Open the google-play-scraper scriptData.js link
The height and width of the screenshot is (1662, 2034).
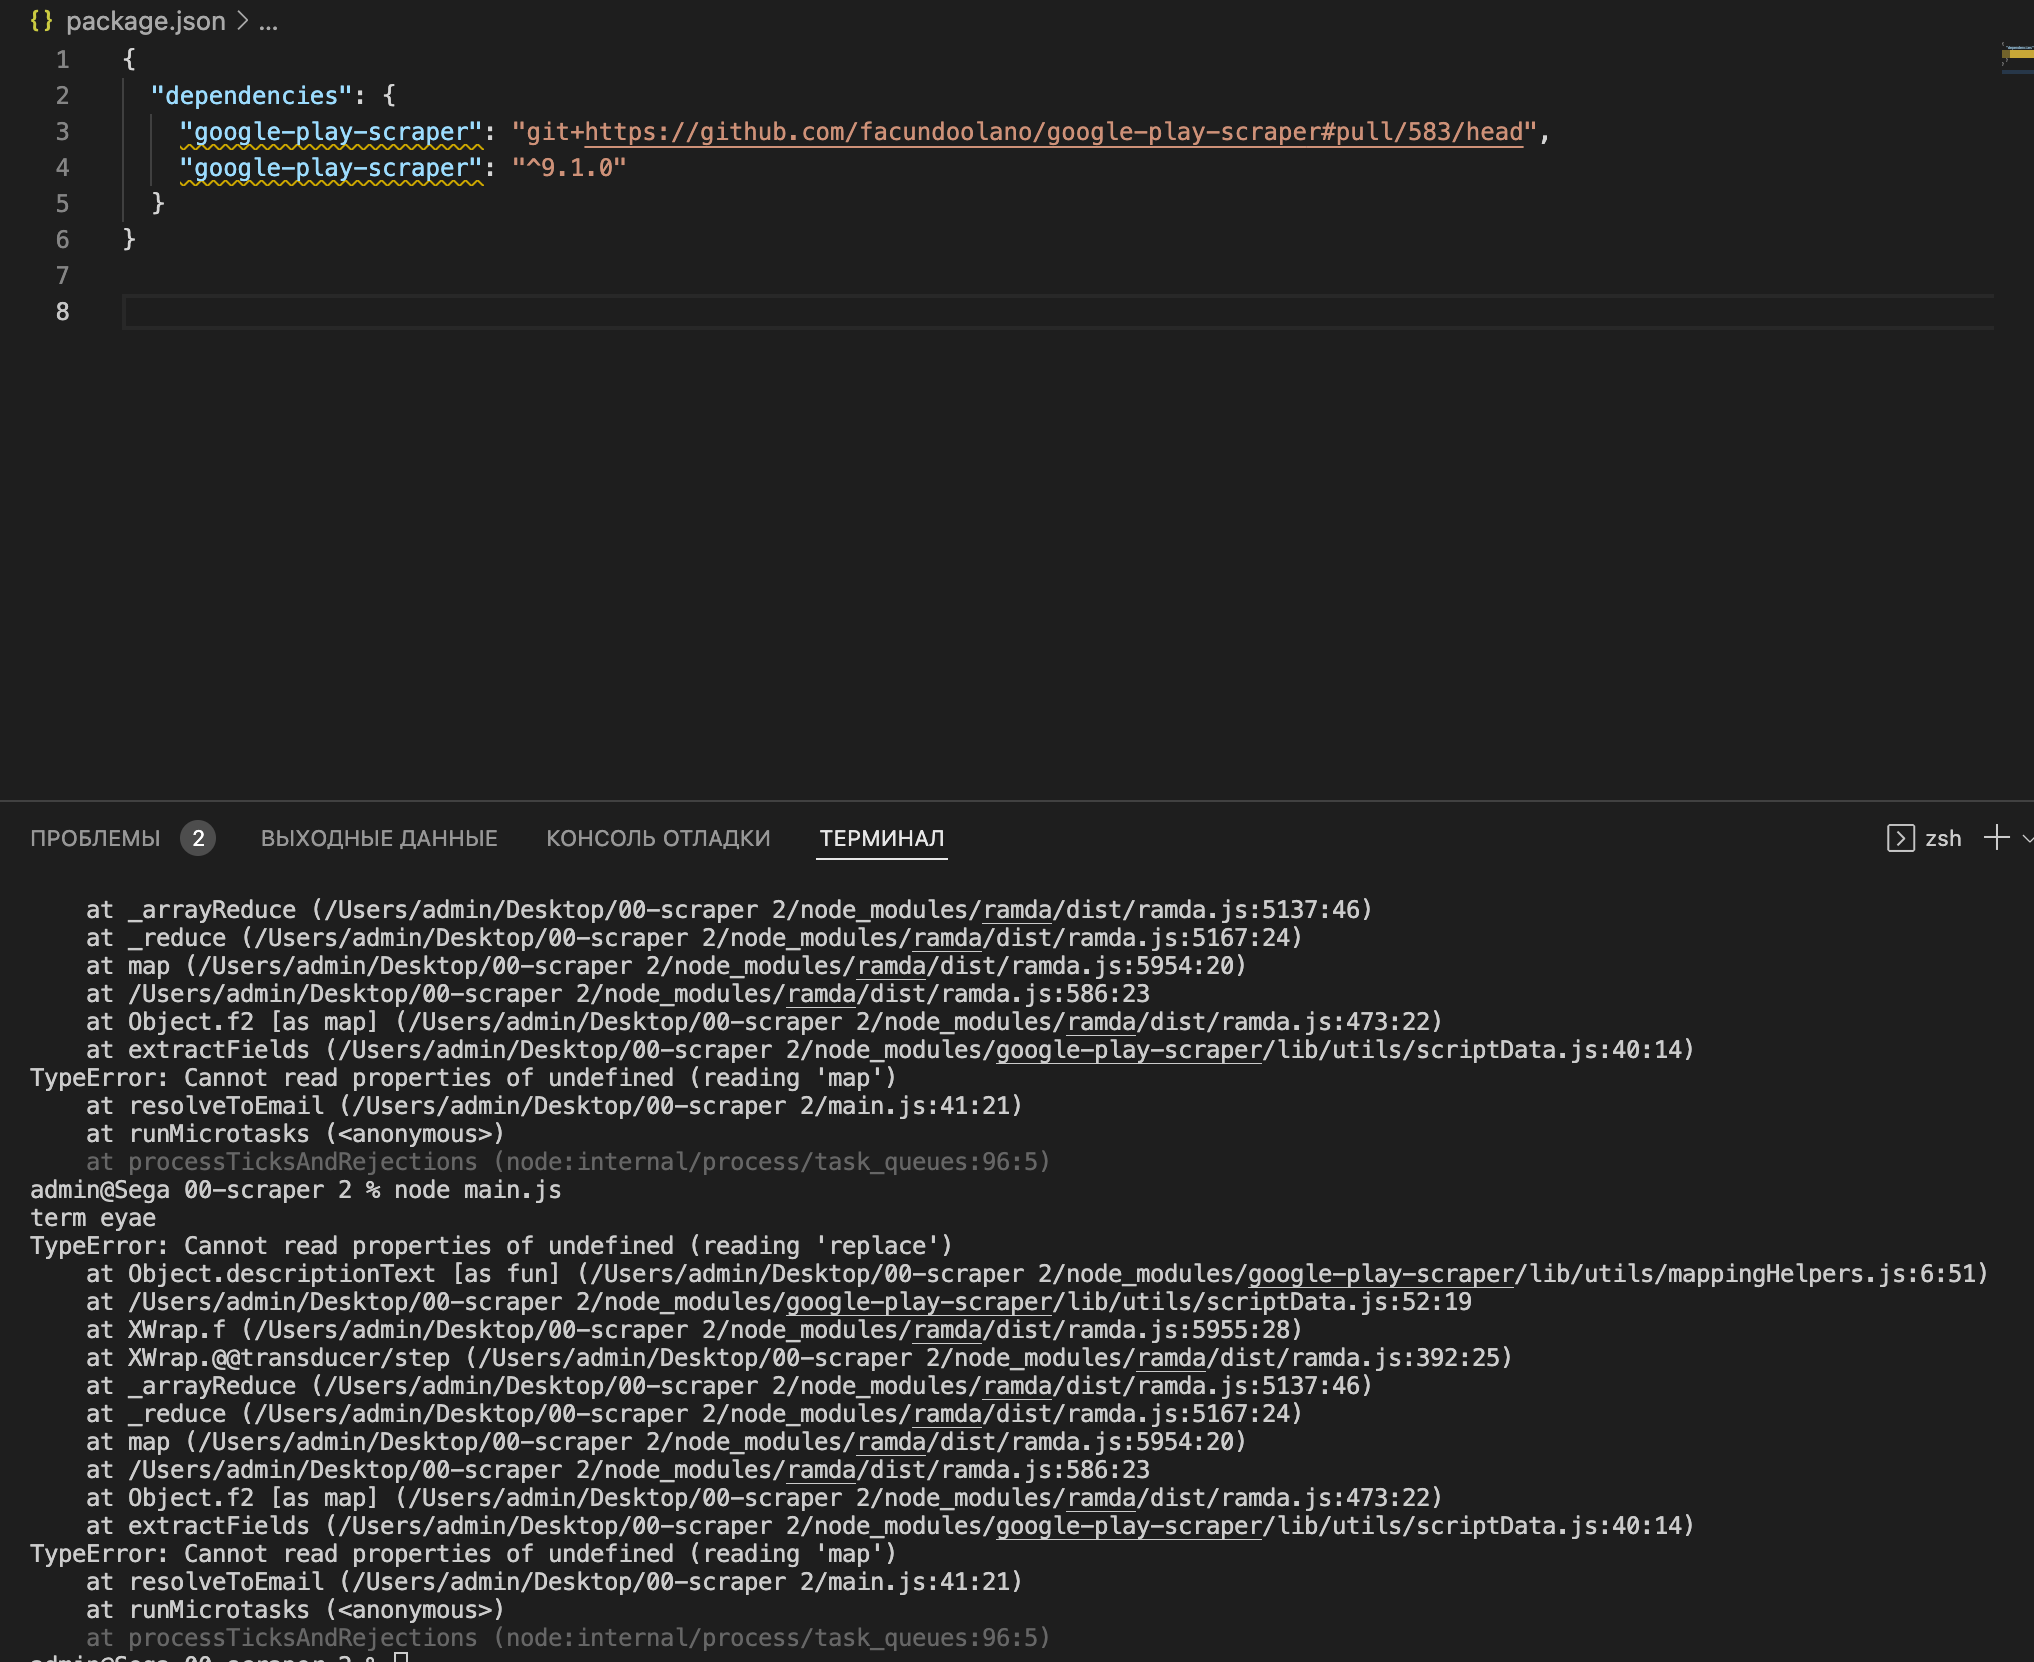1126,1050
